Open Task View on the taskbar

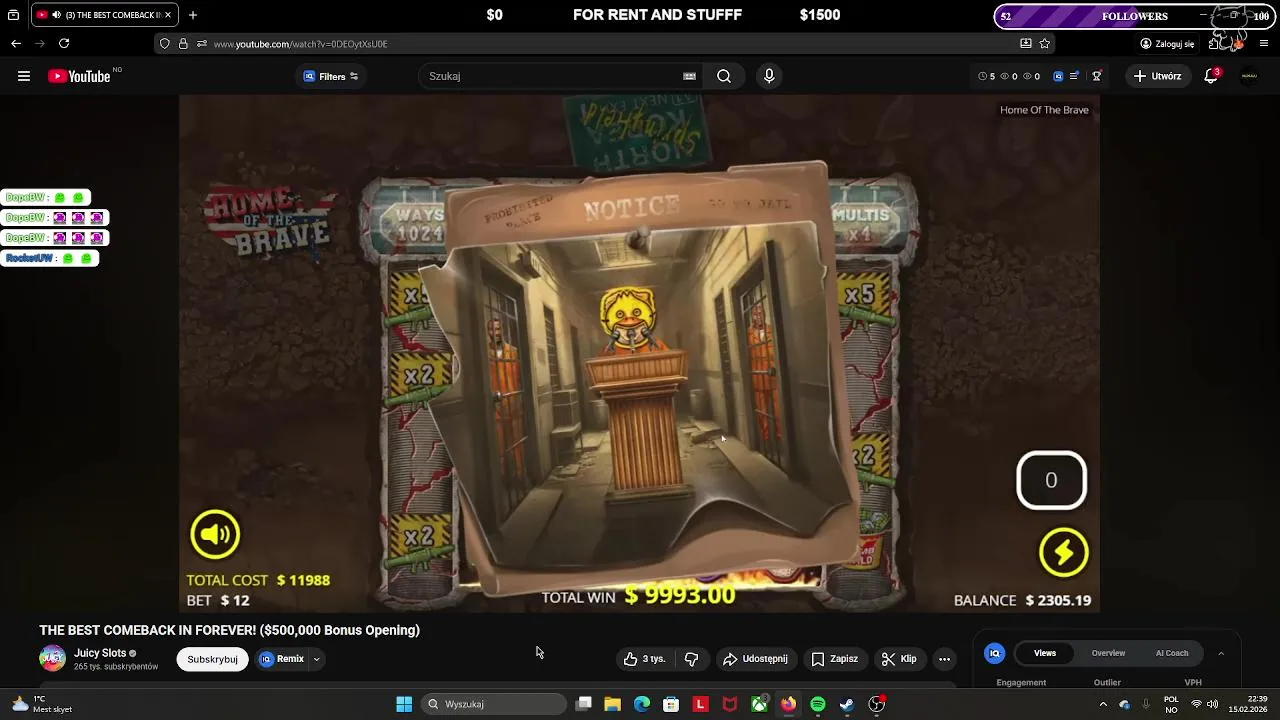click(x=584, y=704)
